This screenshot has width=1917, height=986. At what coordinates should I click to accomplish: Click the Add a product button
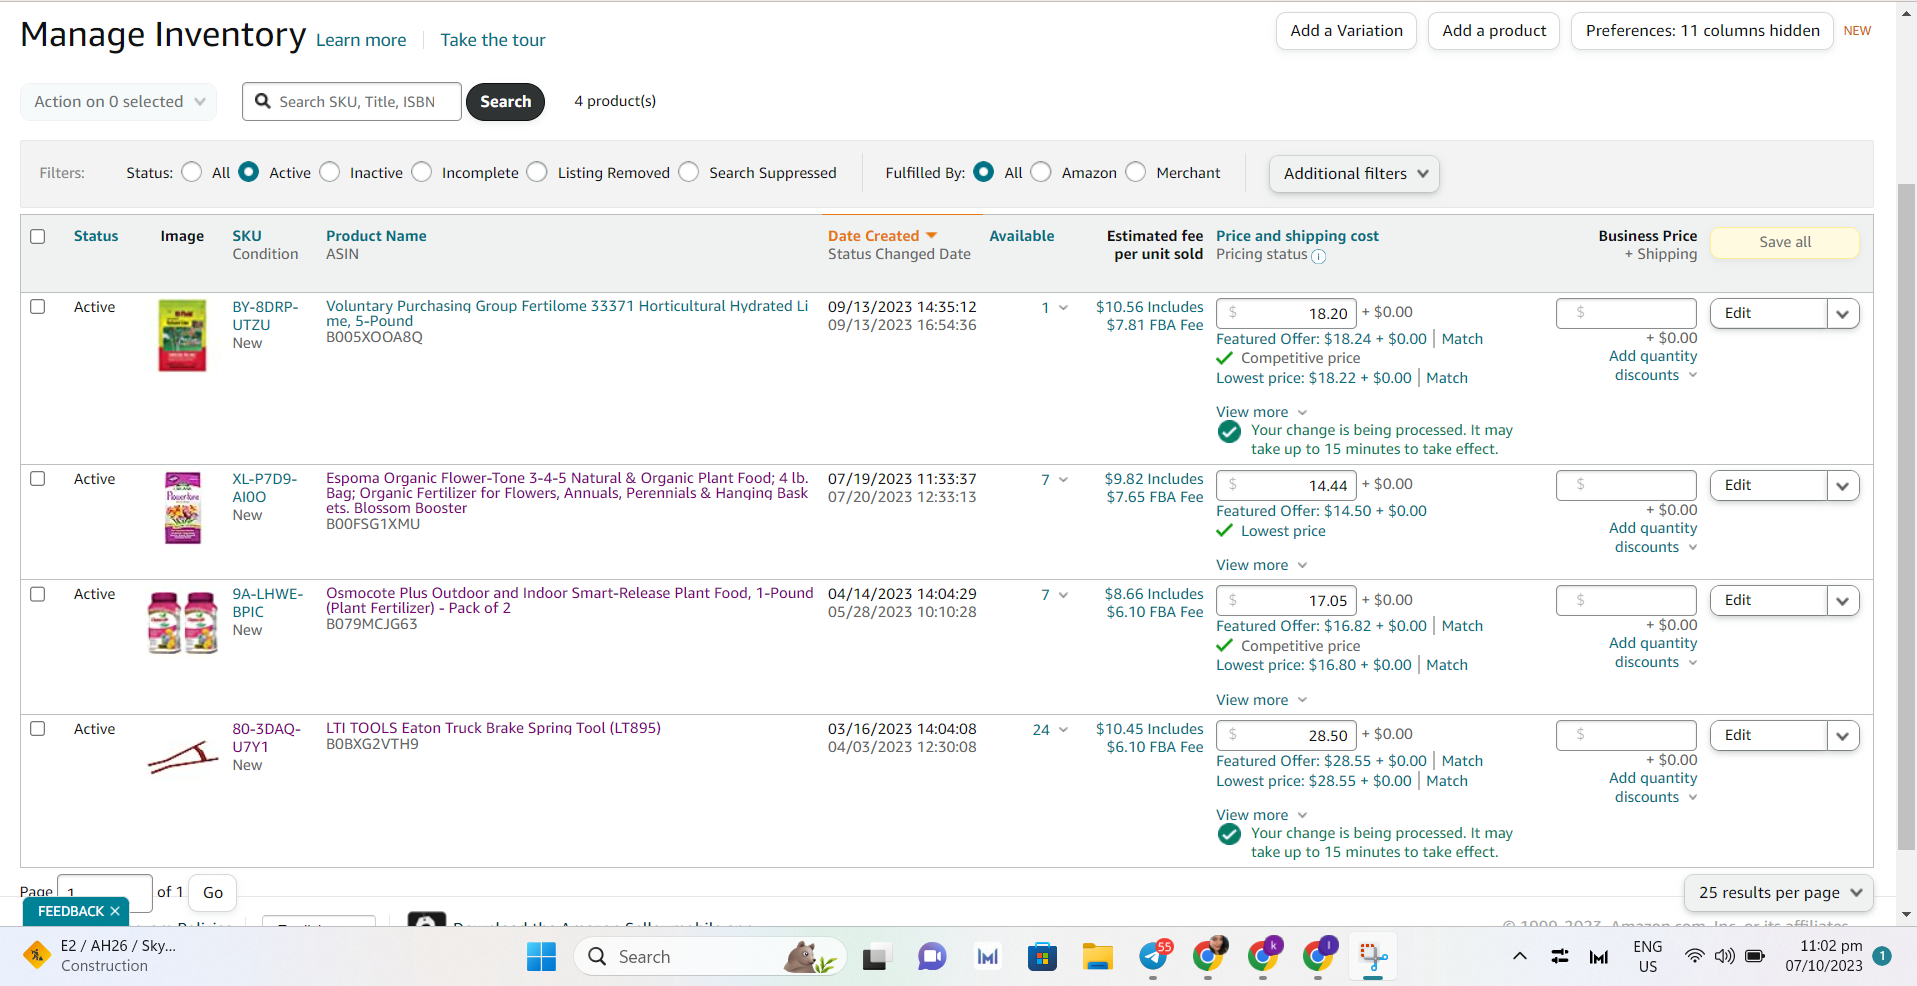(x=1494, y=31)
